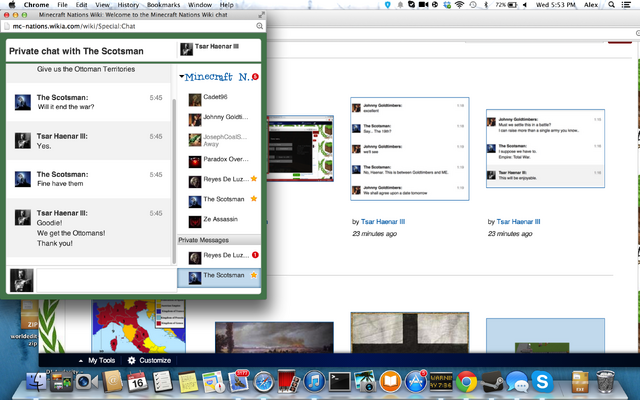Screen dimensions: 640x400
Task: Open Maps from the dock
Action: [213, 382]
